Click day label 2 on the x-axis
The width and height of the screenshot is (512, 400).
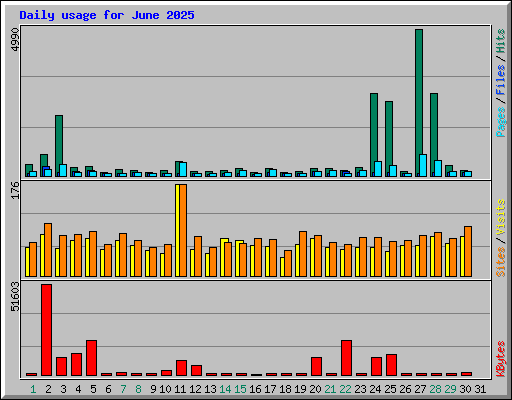(48, 389)
